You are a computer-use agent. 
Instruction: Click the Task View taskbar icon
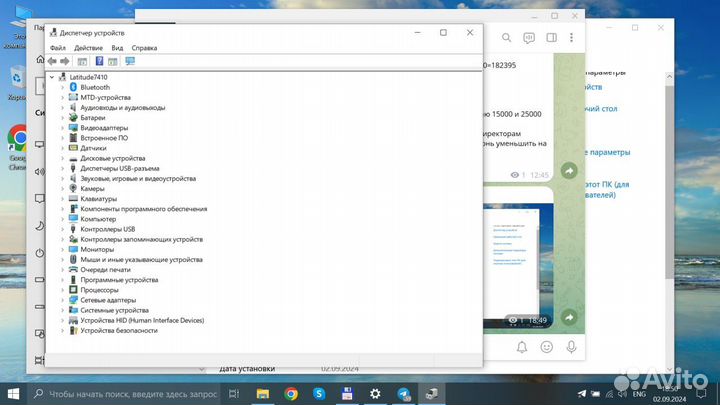click(234, 394)
